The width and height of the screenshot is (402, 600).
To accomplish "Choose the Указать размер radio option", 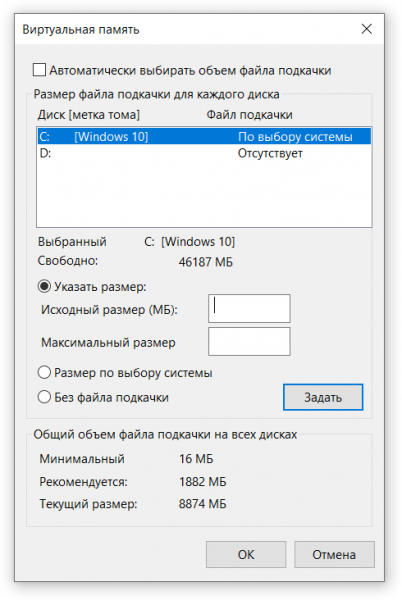I will click(x=44, y=286).
